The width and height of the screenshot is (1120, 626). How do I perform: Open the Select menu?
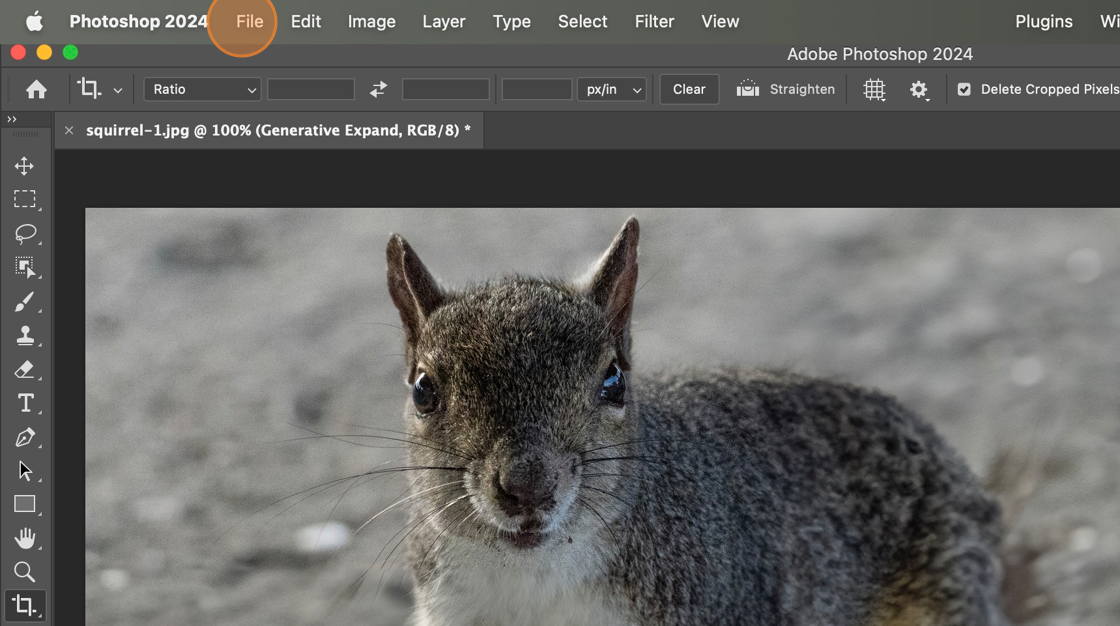point(583,21)
